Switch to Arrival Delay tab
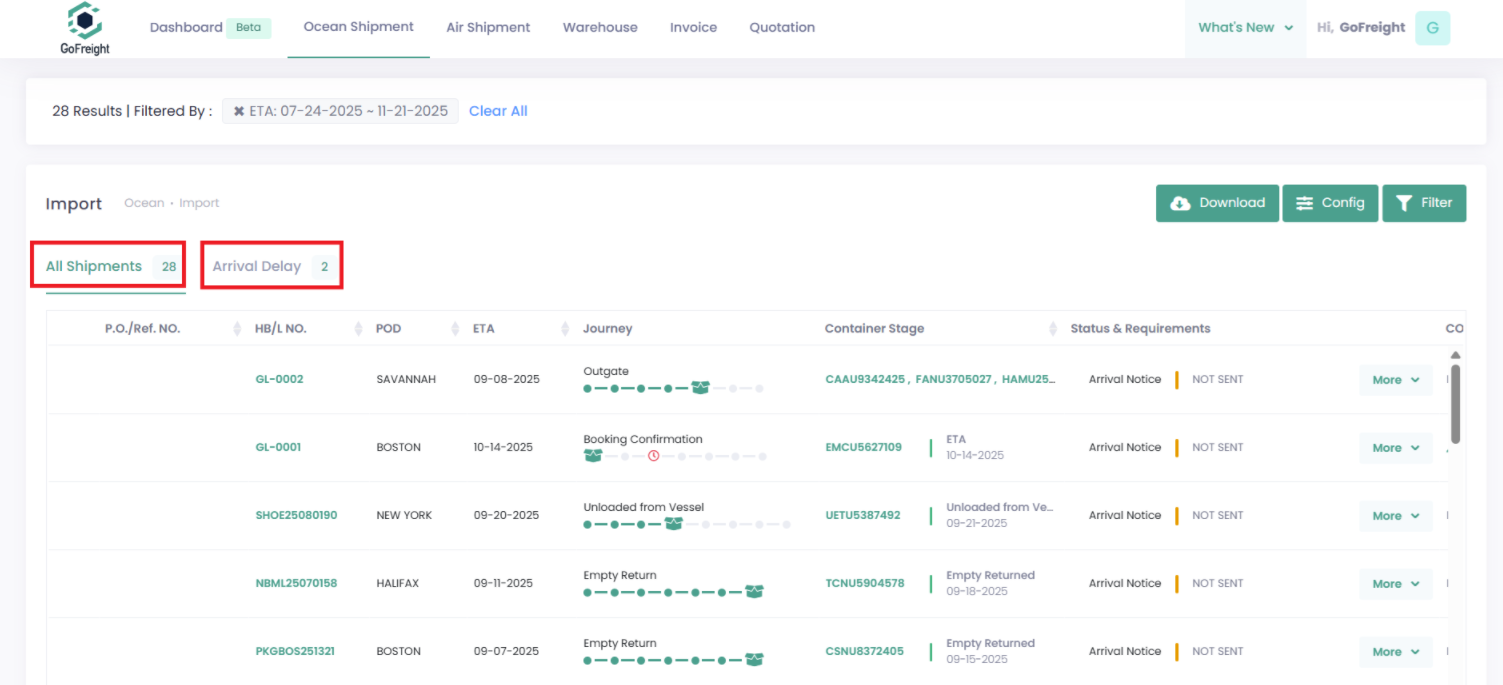Screen dimensions: 1503x685 tap(271, 266)
